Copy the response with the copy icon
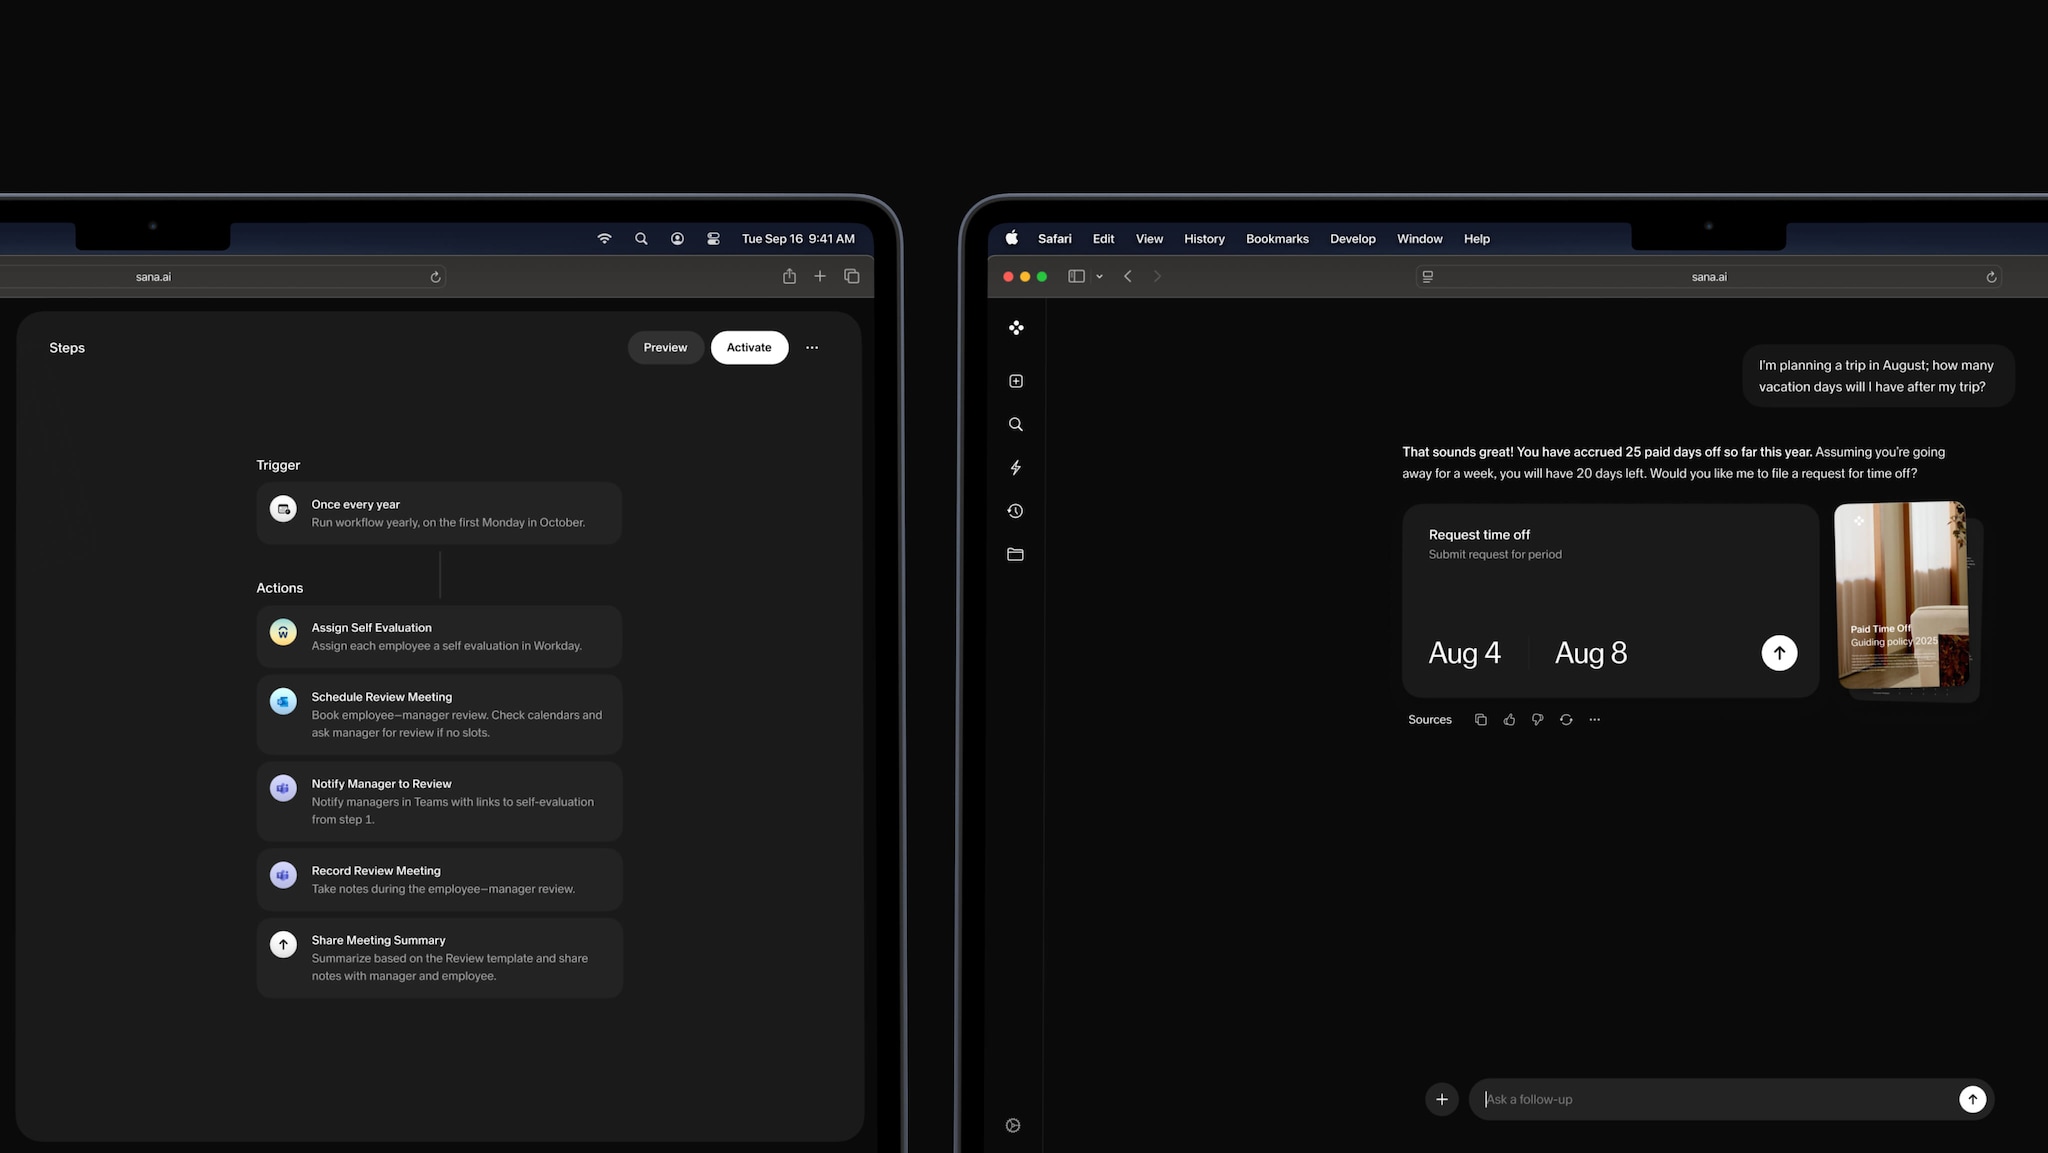This screenshot has height=1153, width=2048. [1481, 720]
